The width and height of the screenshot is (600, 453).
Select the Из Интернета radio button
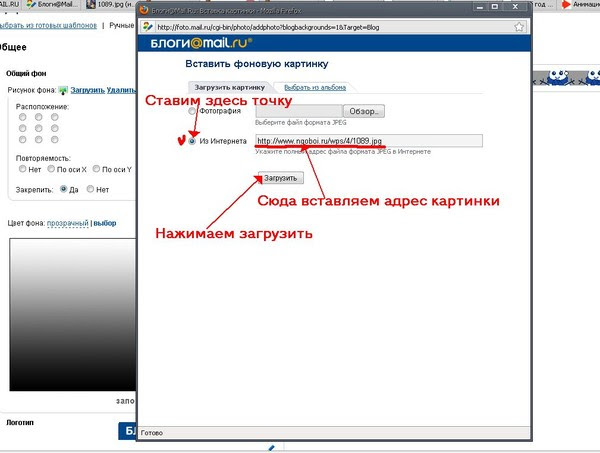click(x=192, y=141)
